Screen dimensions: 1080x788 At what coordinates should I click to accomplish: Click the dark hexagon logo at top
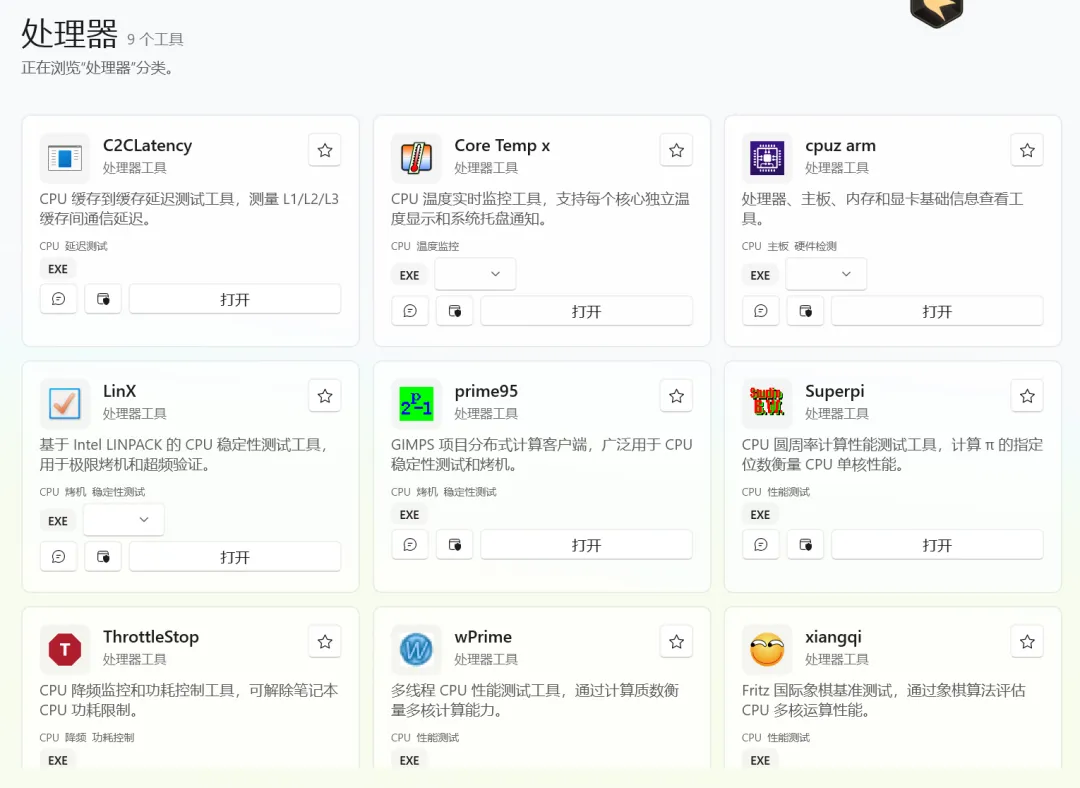[936, 12]
